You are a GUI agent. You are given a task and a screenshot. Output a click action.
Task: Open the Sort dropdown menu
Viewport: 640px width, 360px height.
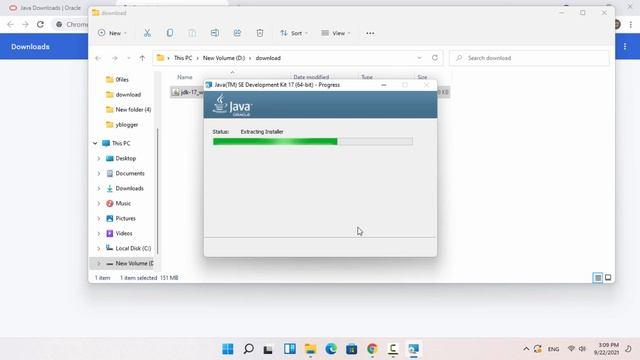(x=294, y=33)
